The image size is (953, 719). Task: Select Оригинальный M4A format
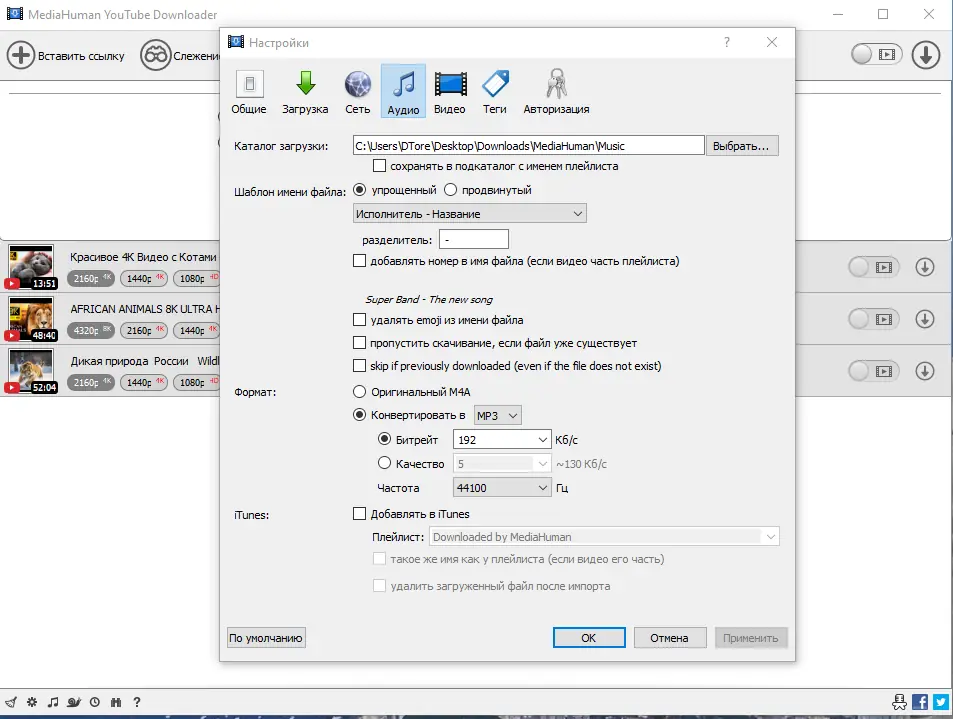pos(359,392)
